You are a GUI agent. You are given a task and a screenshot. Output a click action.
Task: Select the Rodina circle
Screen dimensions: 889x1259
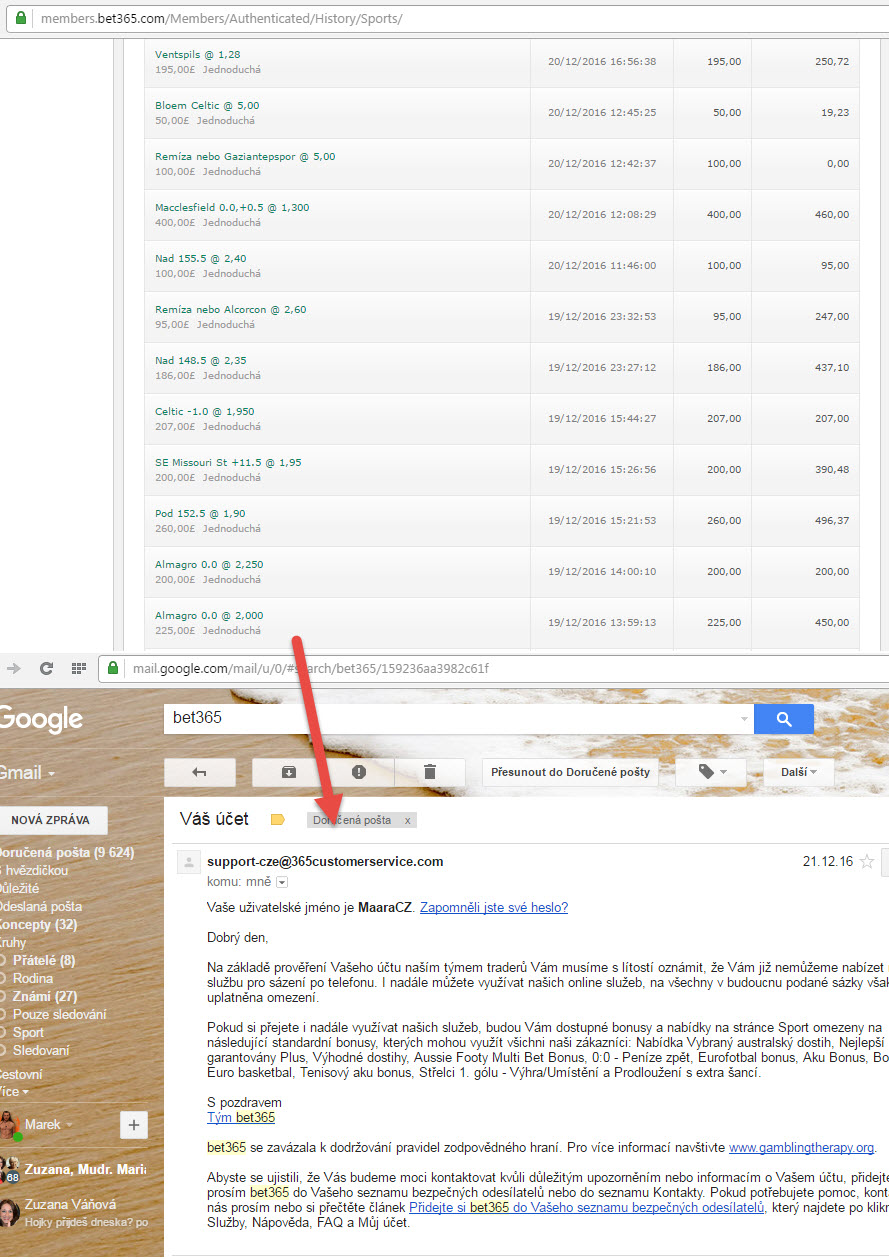click(33, 979)
